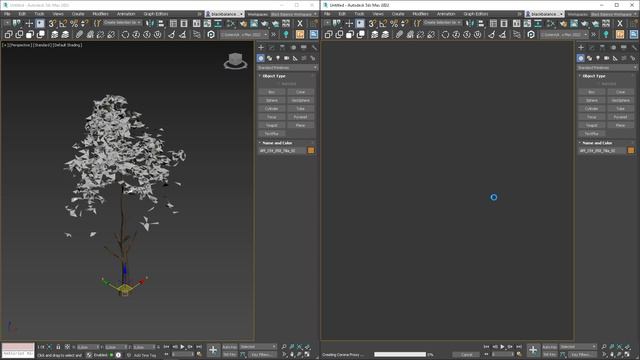Open Workspaces dropdown in left window
Viewport: 640px width, 360px height.
293,14
